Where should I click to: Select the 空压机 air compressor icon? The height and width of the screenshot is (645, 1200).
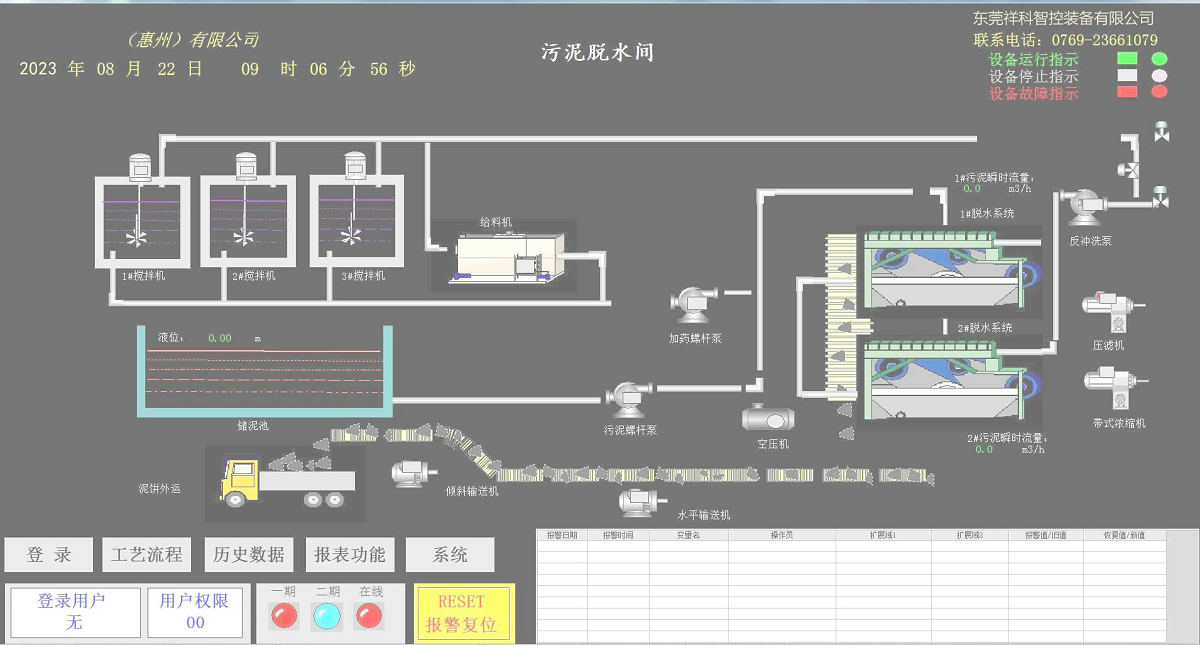pyautogui.click(x=767, y=417)
